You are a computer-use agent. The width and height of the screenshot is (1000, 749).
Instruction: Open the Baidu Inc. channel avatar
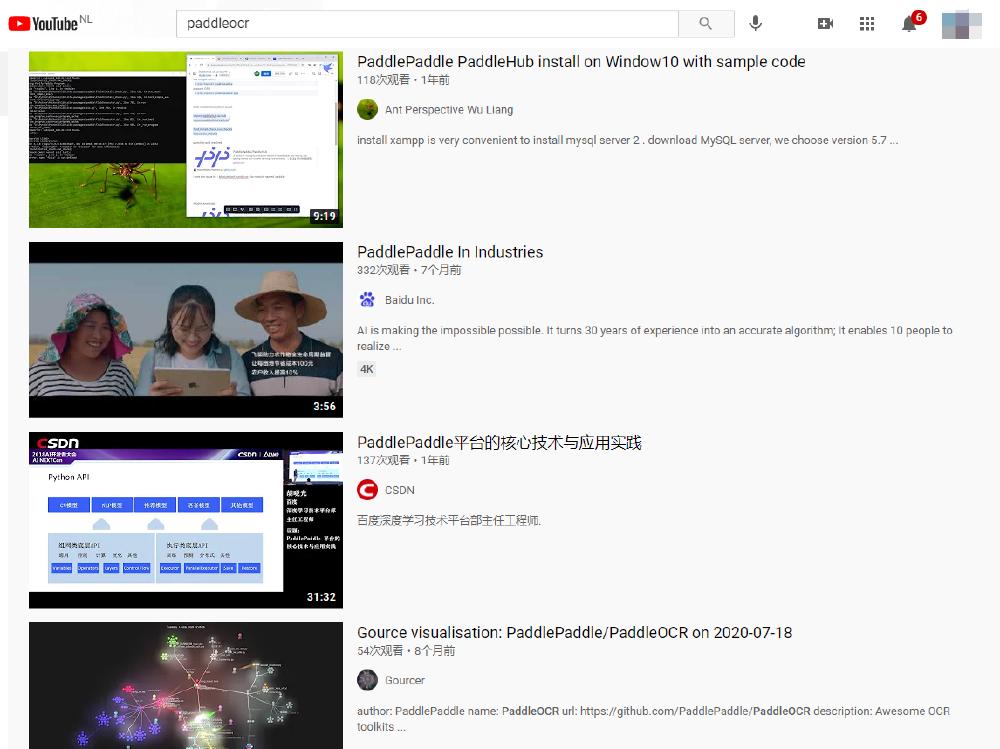(367, 300)
